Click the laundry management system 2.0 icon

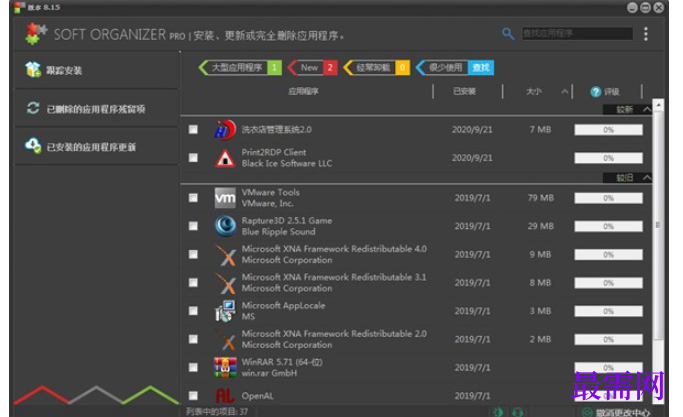pyautogui.click(x=225, y=130)
